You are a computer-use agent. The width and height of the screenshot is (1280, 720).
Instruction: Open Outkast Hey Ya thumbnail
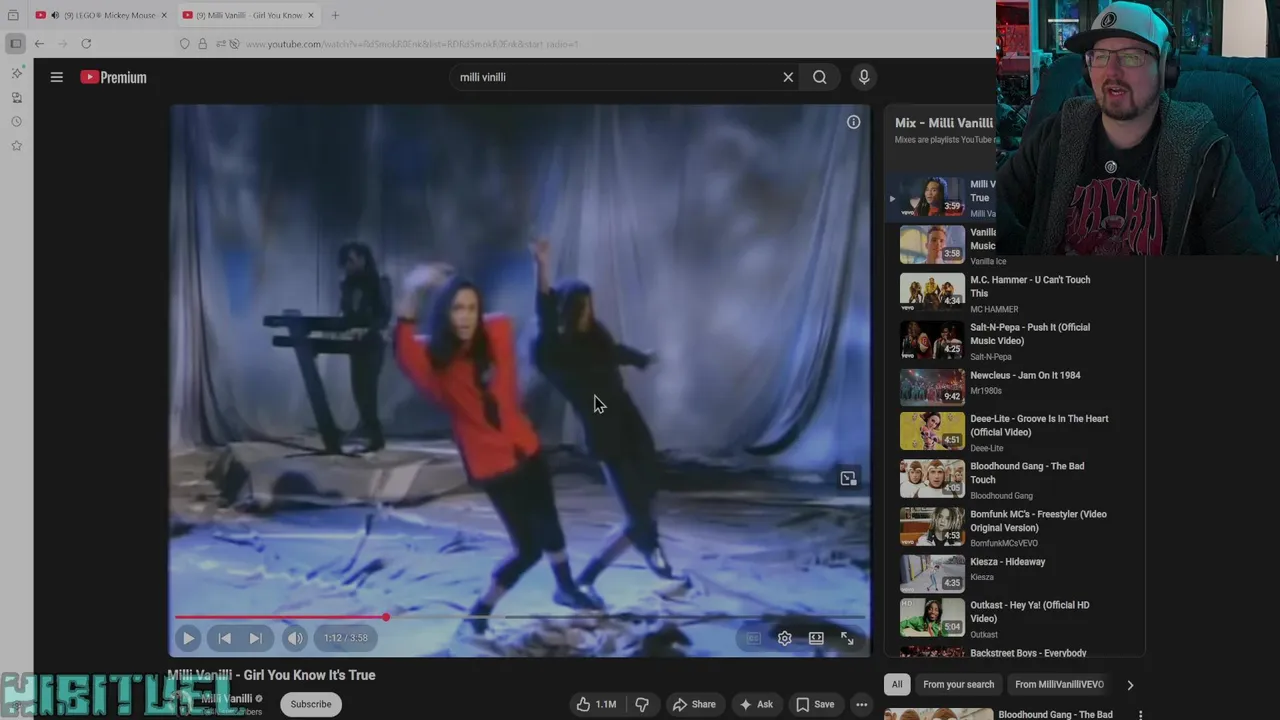coord(932,617)
